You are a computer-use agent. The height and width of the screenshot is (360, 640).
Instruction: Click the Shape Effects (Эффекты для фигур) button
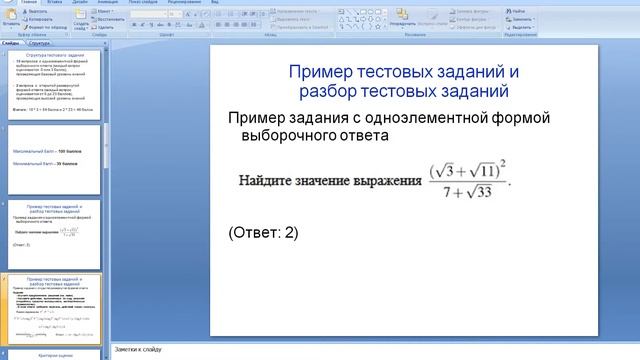(473, 27)
